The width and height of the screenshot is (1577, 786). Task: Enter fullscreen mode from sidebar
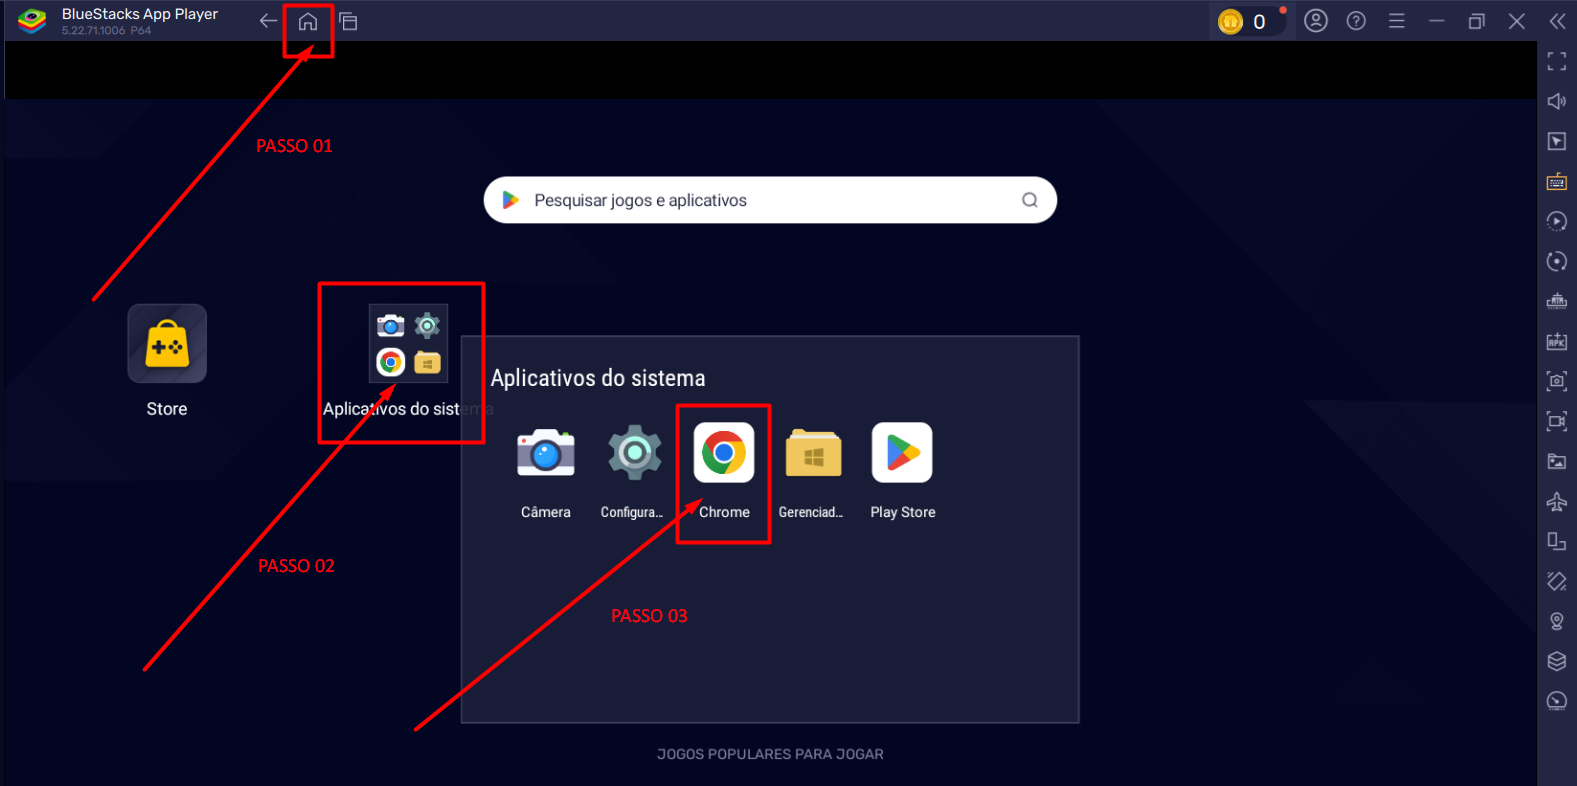pyautogui.click(x=1557, y=62)
